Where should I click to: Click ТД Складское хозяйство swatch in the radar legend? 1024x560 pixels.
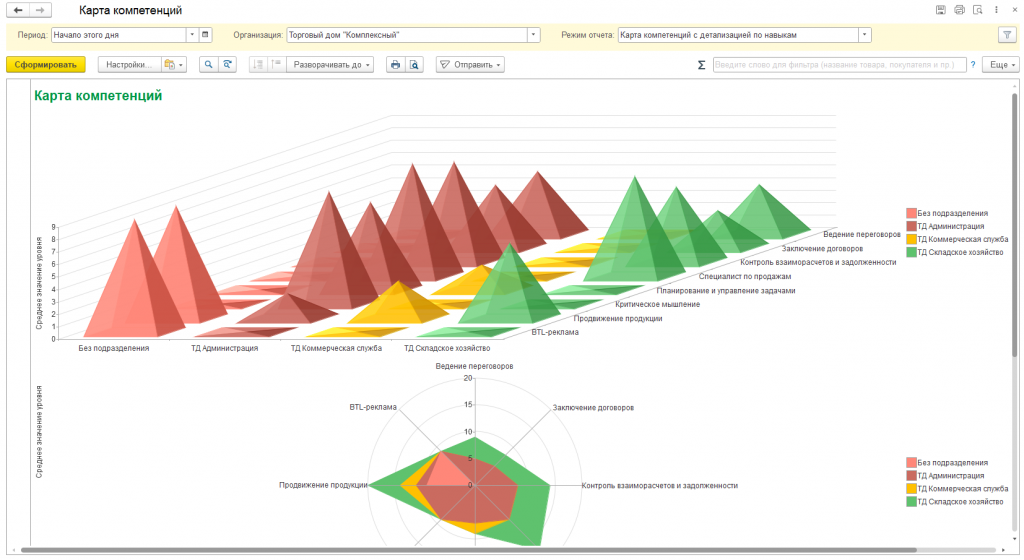click(911, 502)
